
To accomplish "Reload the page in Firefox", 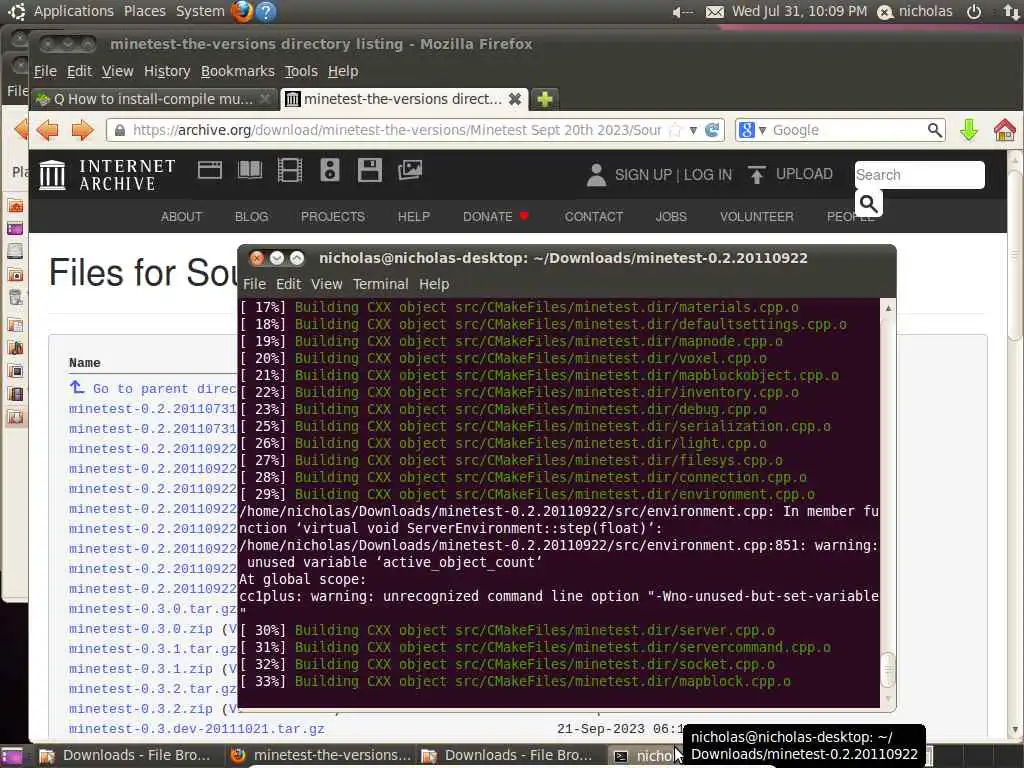I will (x=712, y=130).
